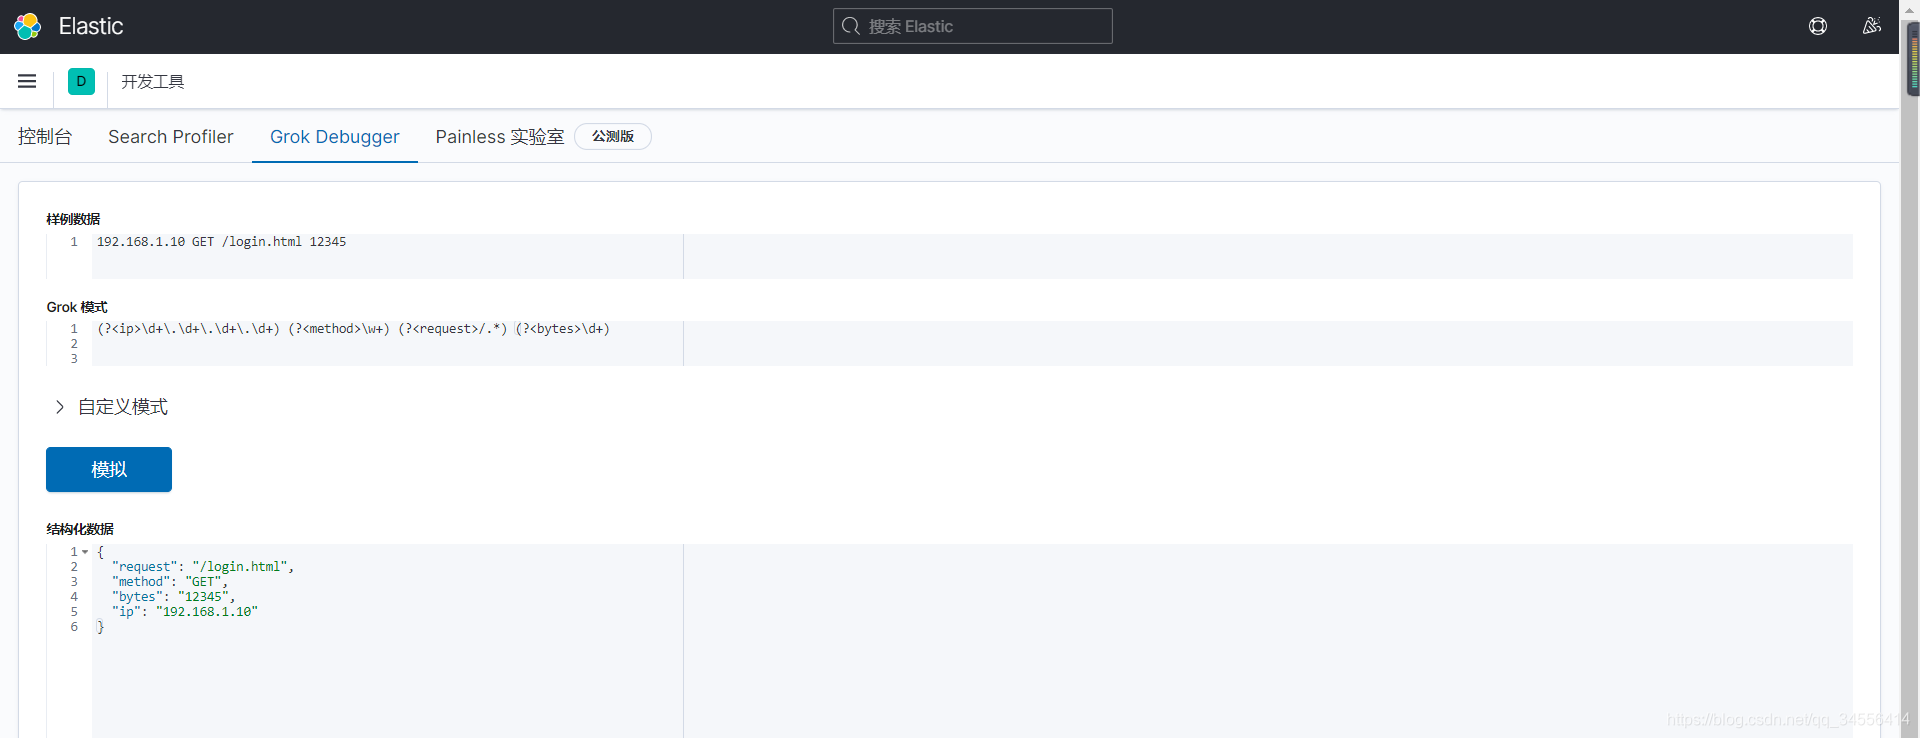Open the newsfeed celebration icon

tap(1872, 26)
